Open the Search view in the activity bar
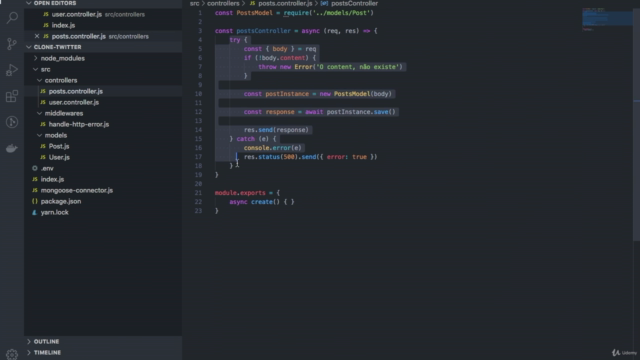Screen dimensions: 640x360 point(12,18)
